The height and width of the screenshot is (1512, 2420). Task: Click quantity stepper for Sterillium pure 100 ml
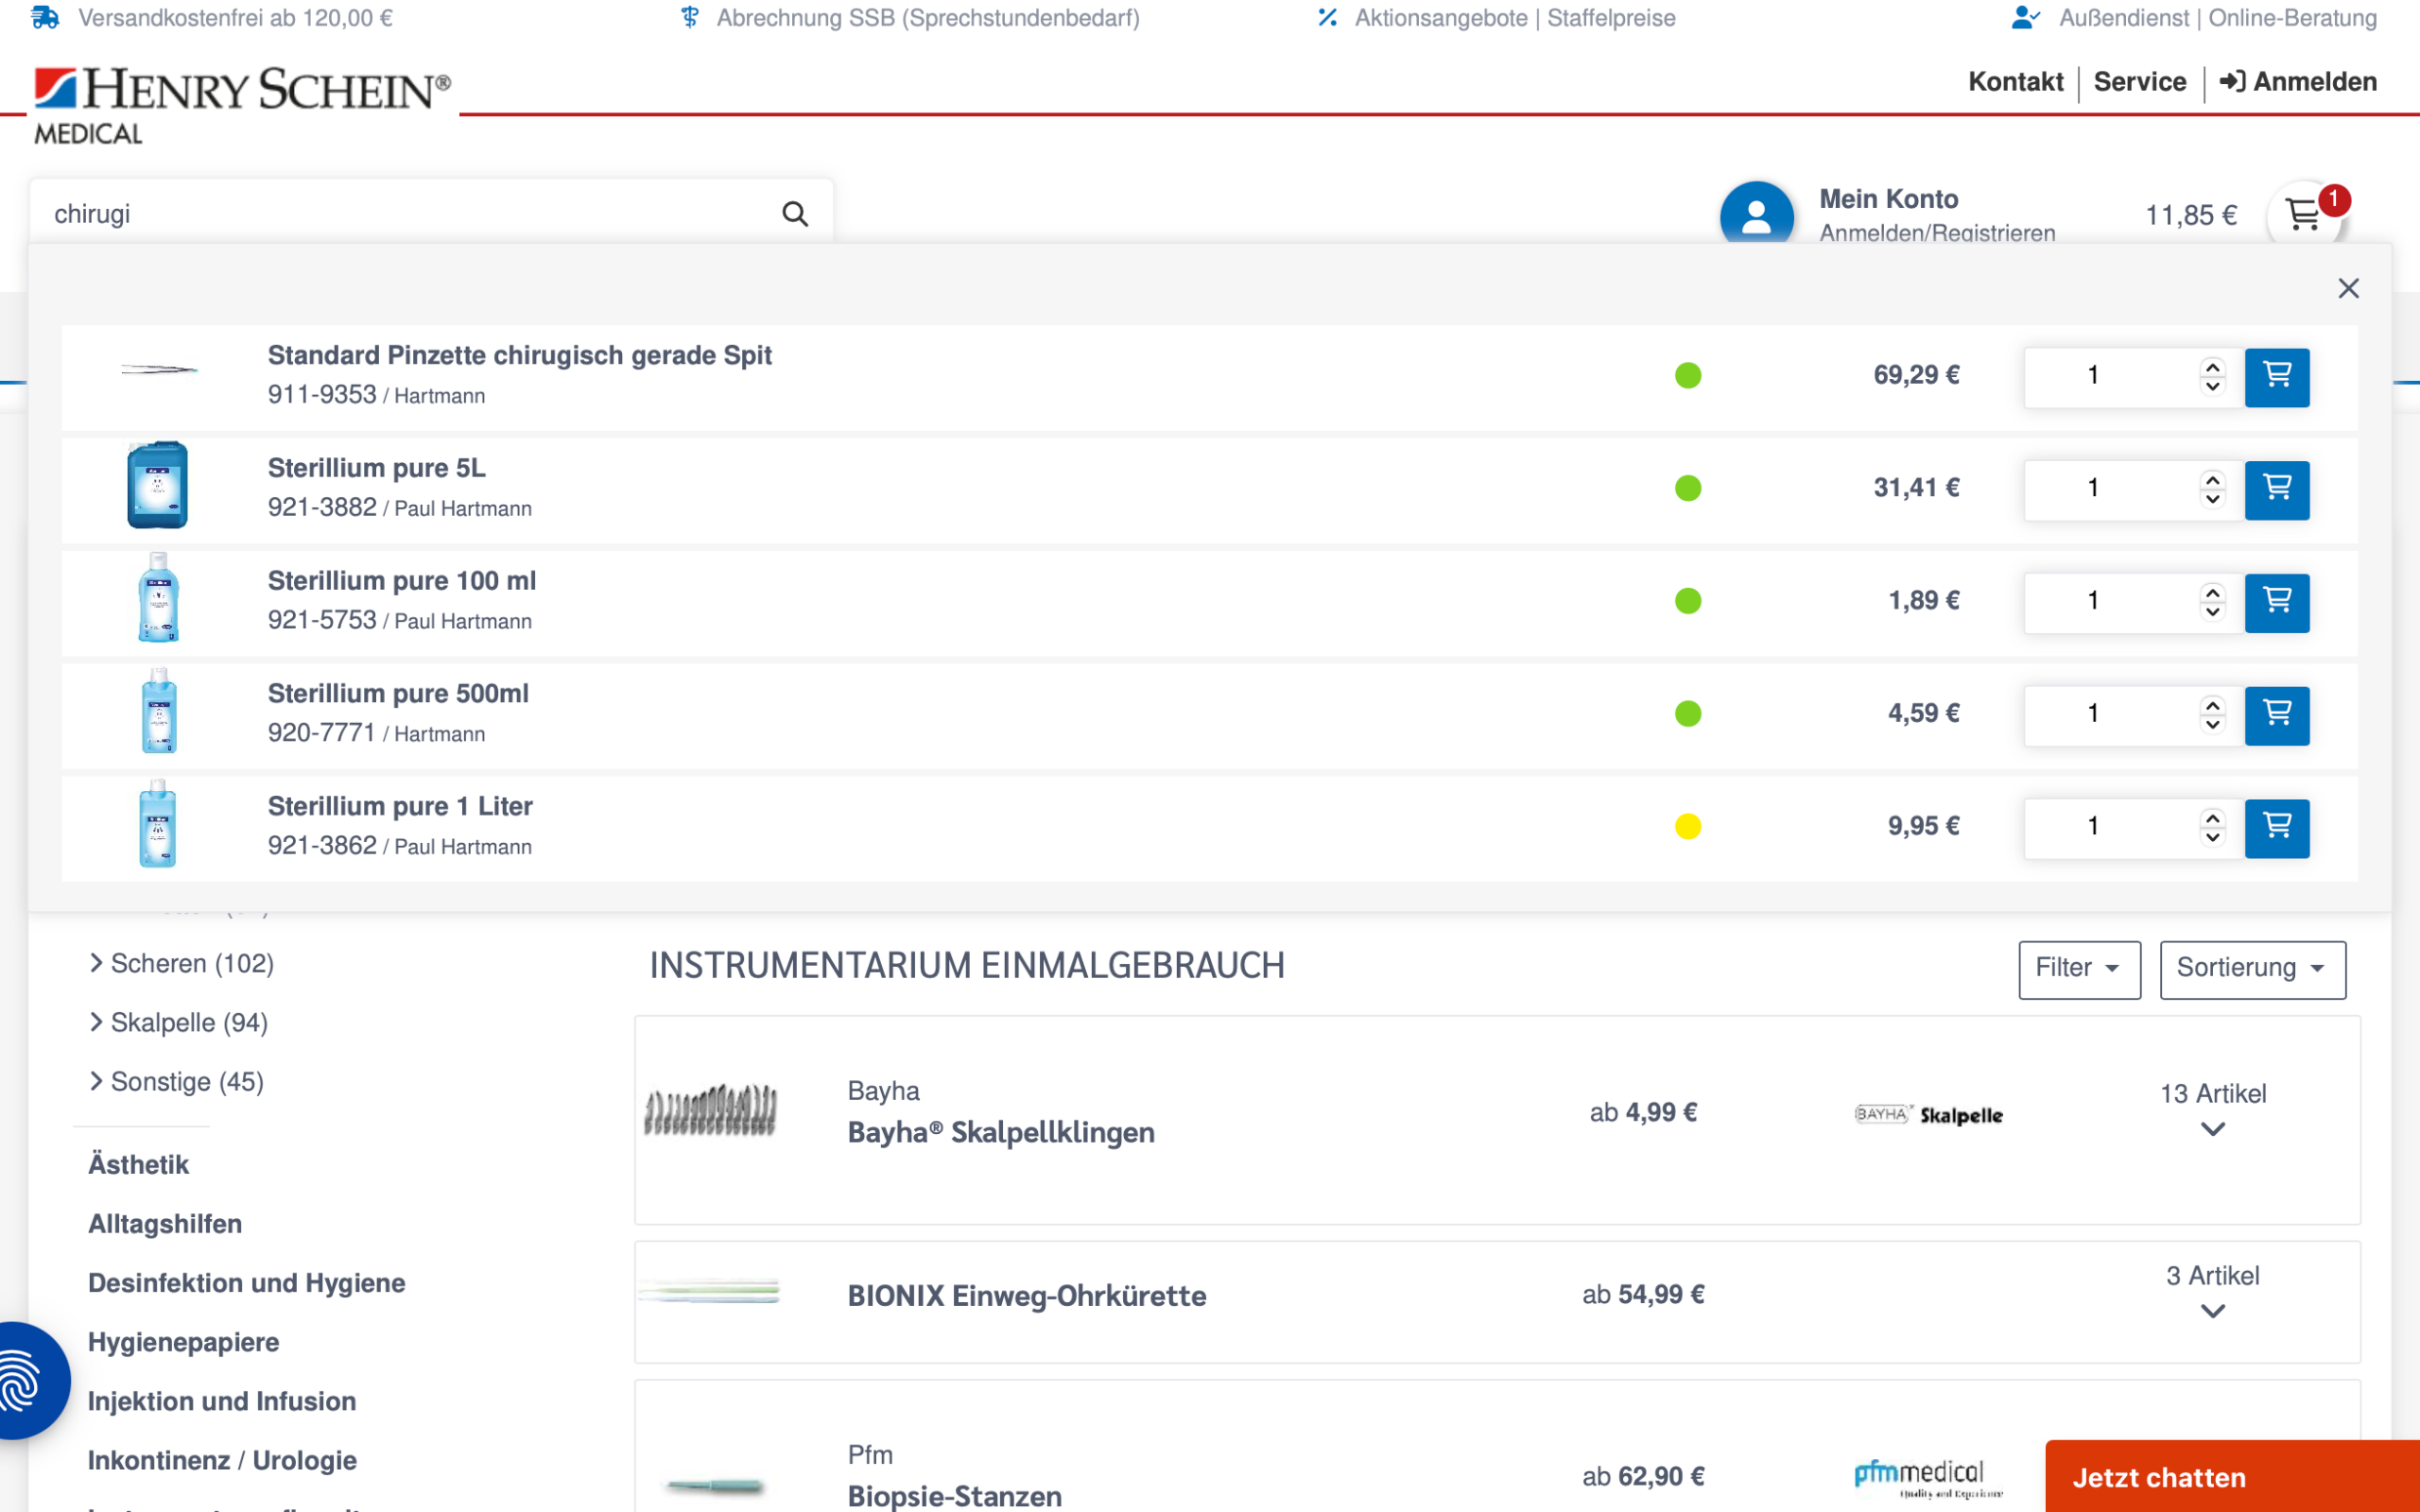point(2212,603)
